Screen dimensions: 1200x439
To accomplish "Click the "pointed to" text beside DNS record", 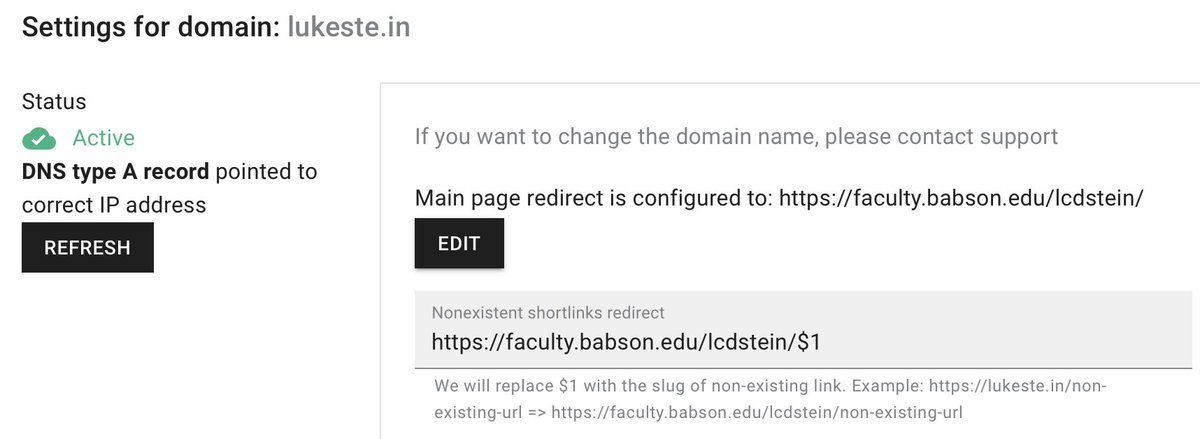I will 266,172.
